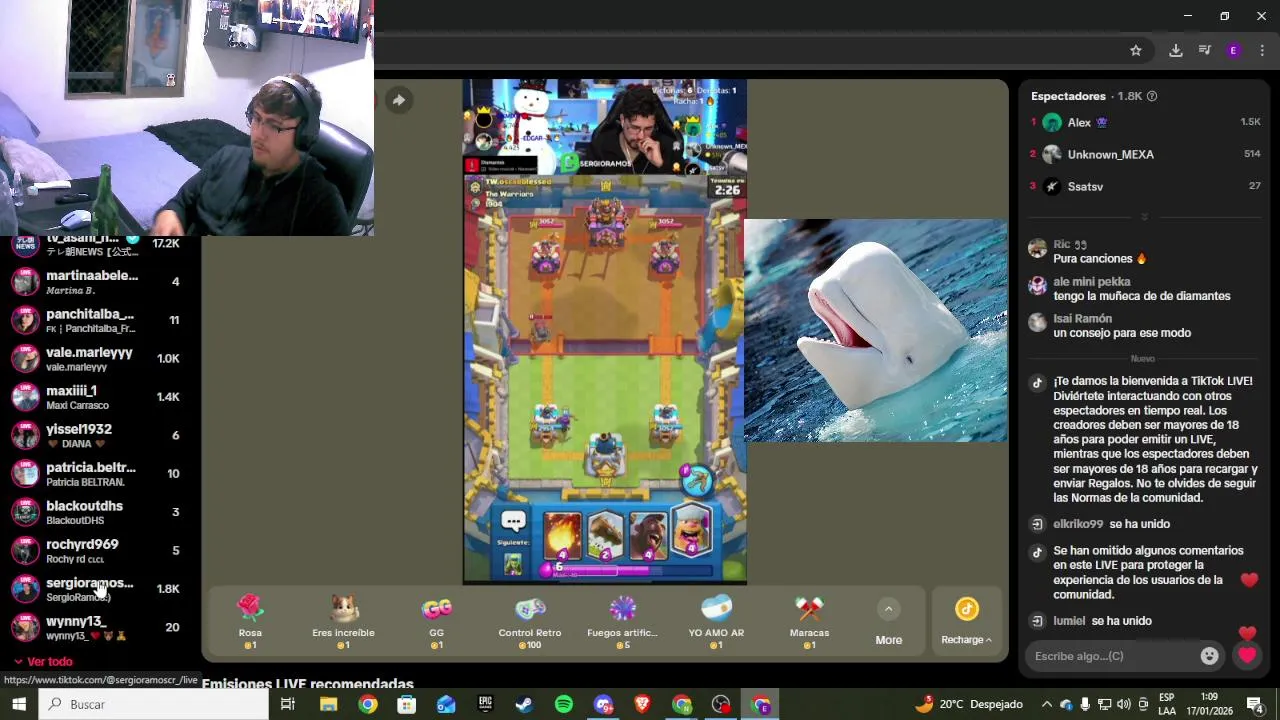Open Brave browser from the taskbar
The height and width of the screenshot is (720, 1280).
point(642,704)
